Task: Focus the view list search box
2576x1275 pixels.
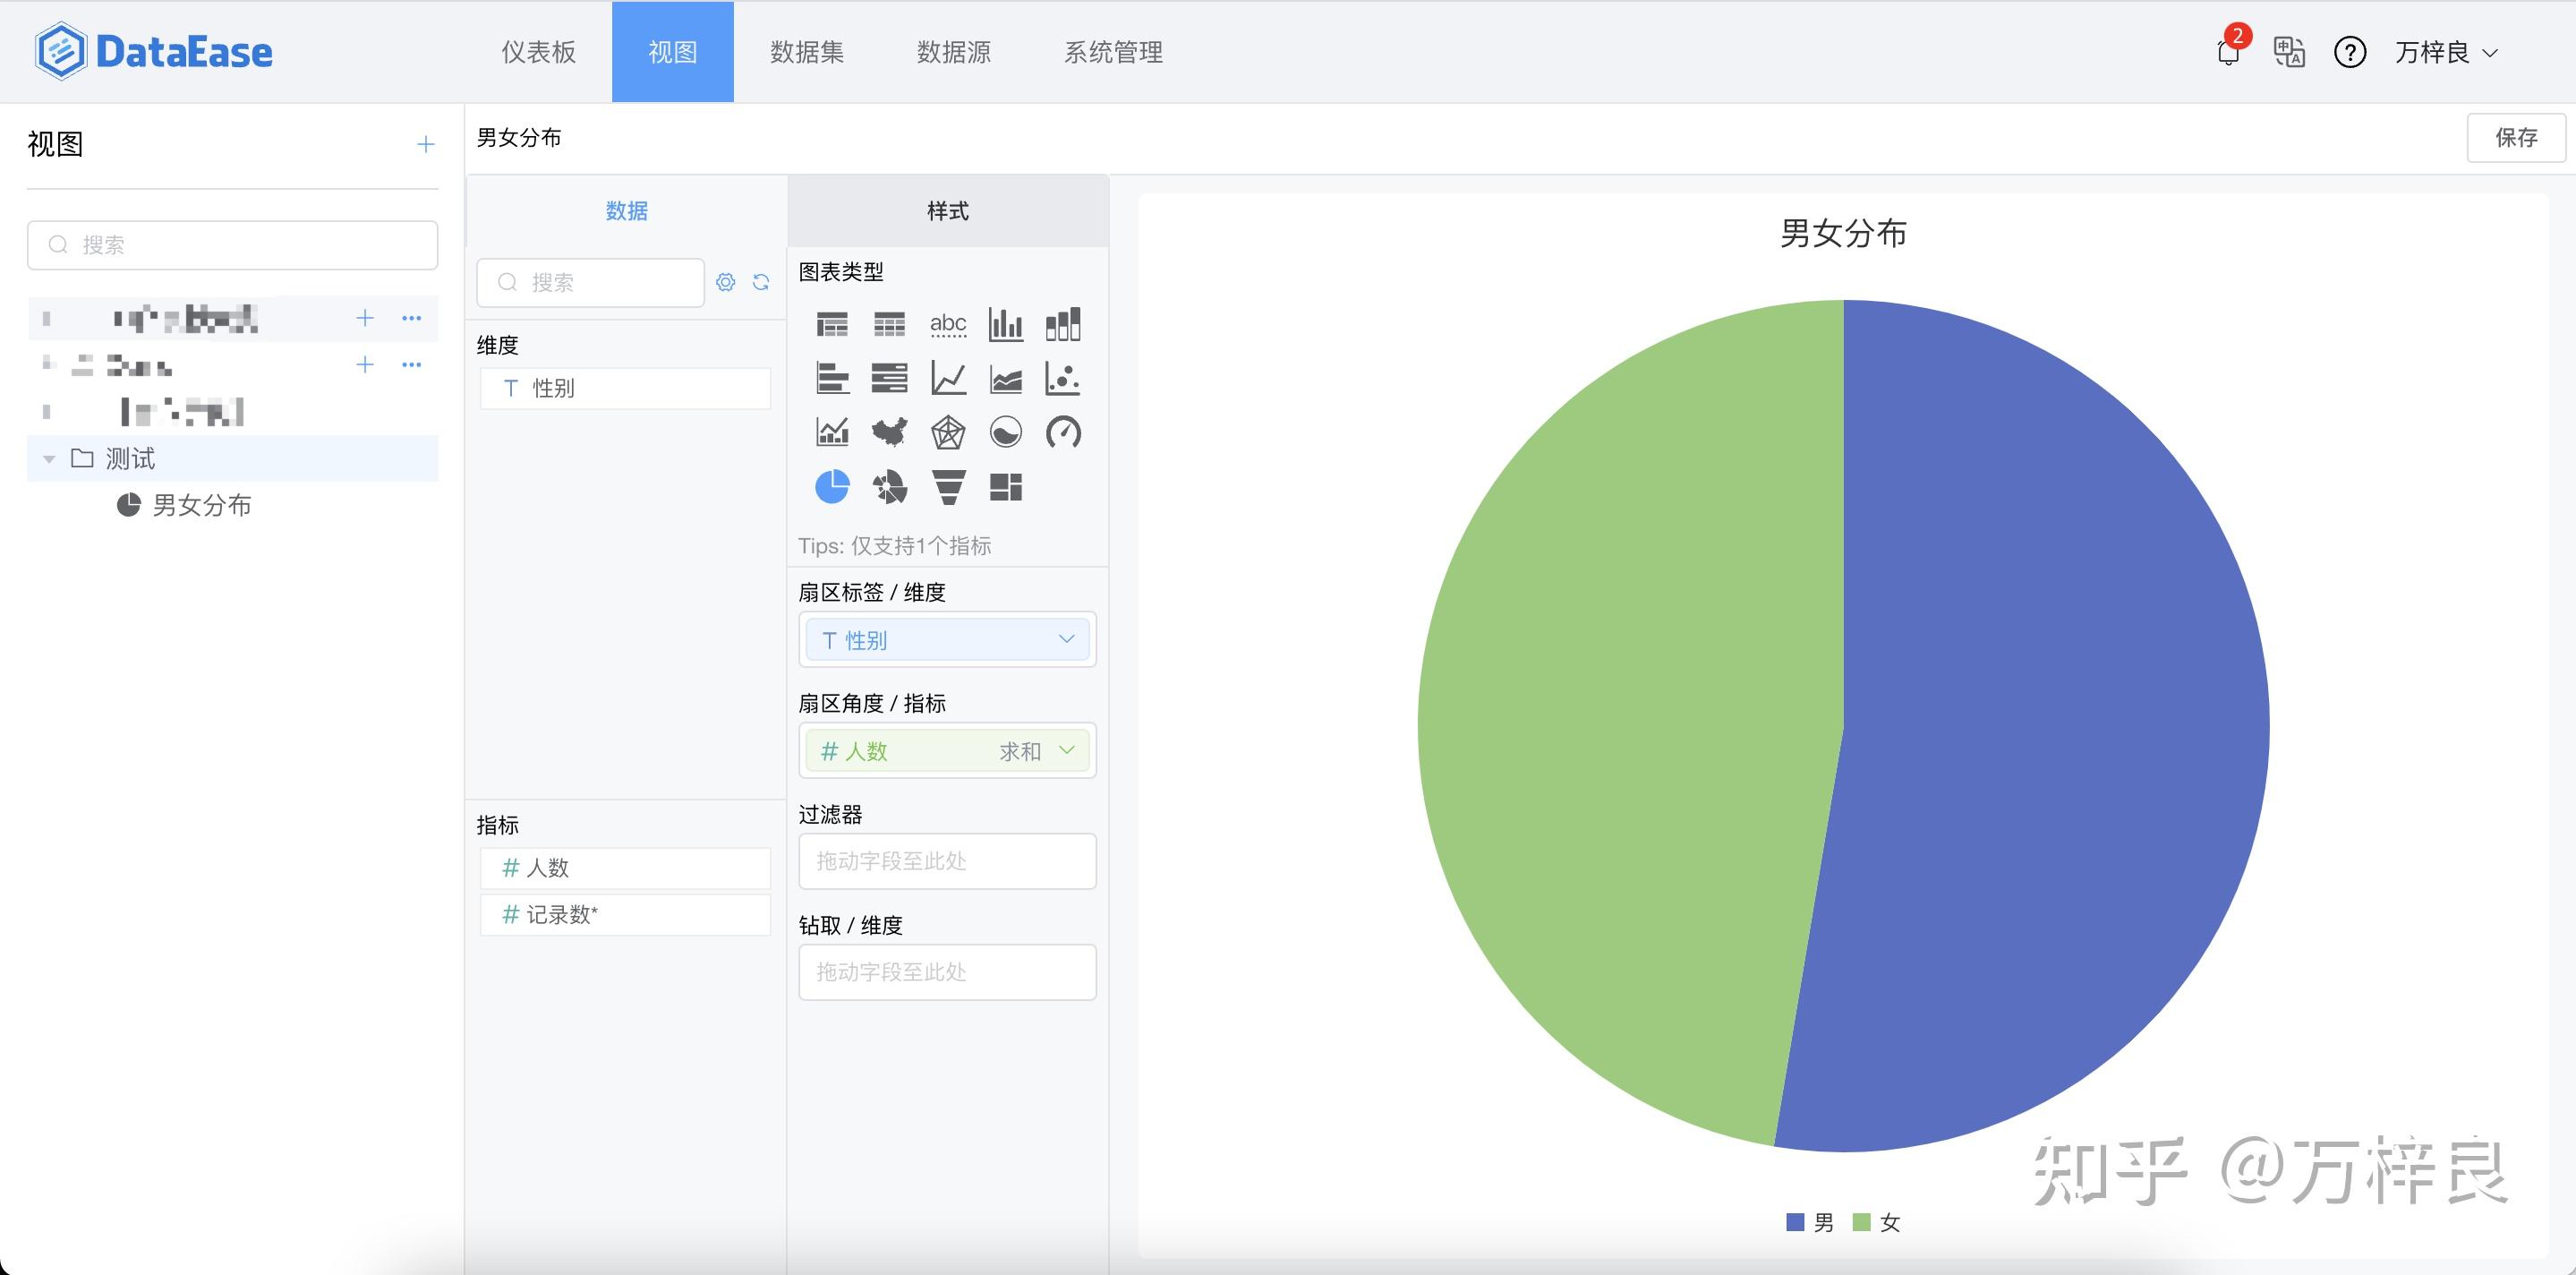Action: point(233,245)
